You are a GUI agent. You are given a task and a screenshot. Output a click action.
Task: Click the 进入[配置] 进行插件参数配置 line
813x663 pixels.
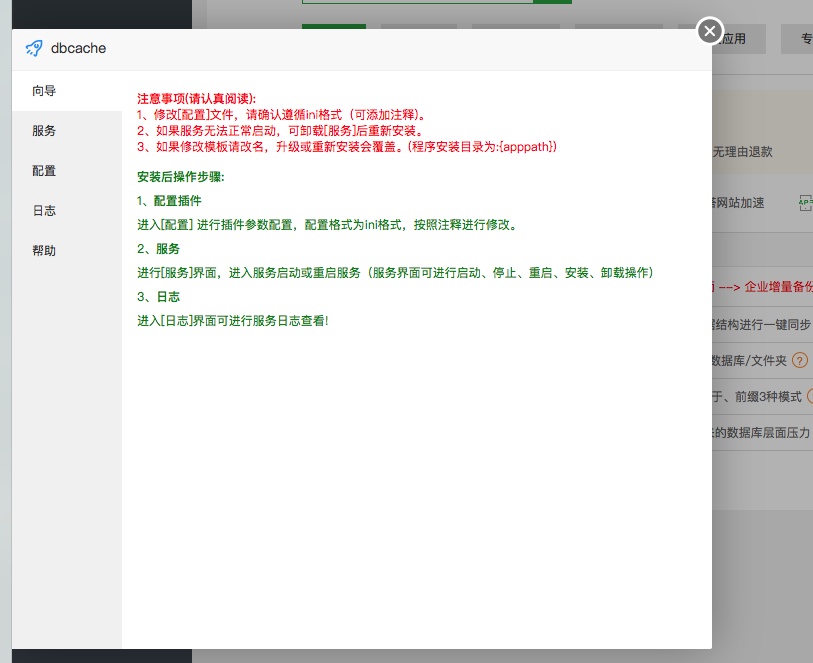(x=327, y=224)
